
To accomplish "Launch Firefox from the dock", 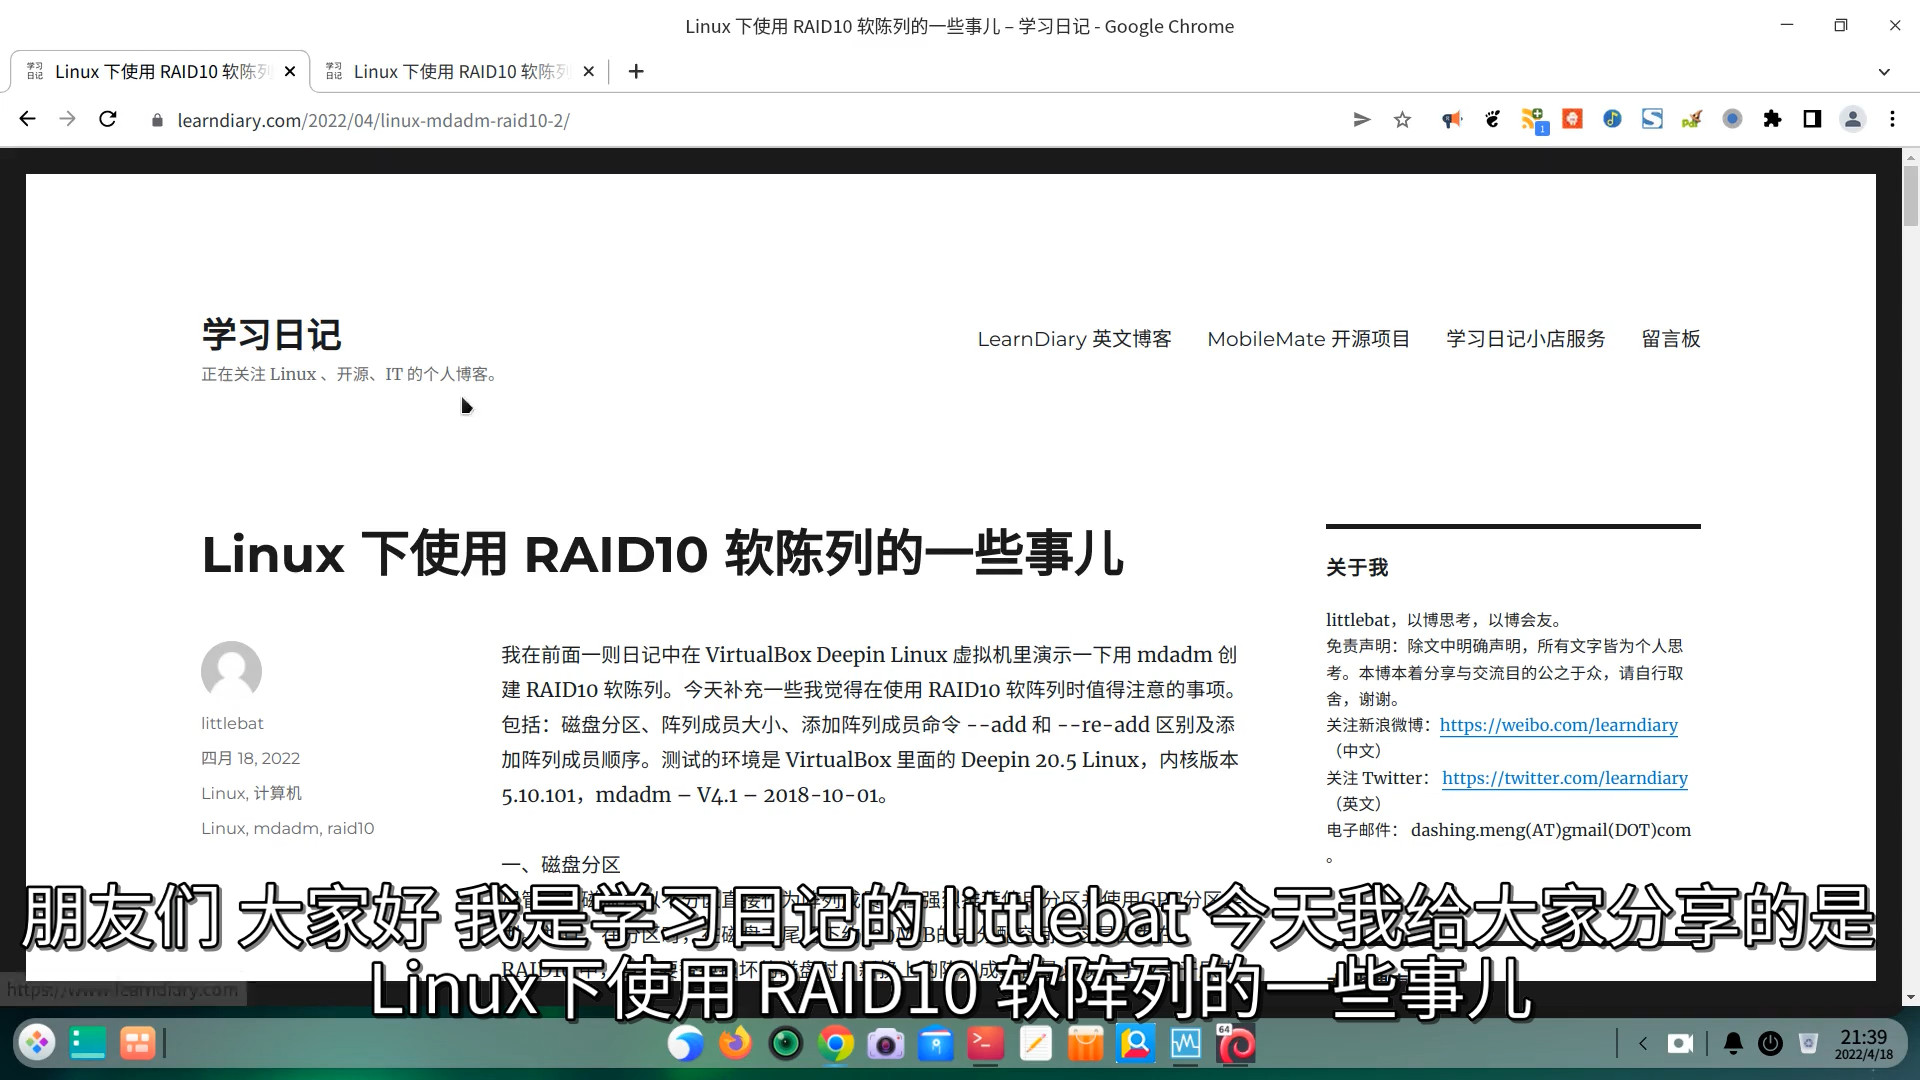I will pyautogui.click(x=735, y=1044).
